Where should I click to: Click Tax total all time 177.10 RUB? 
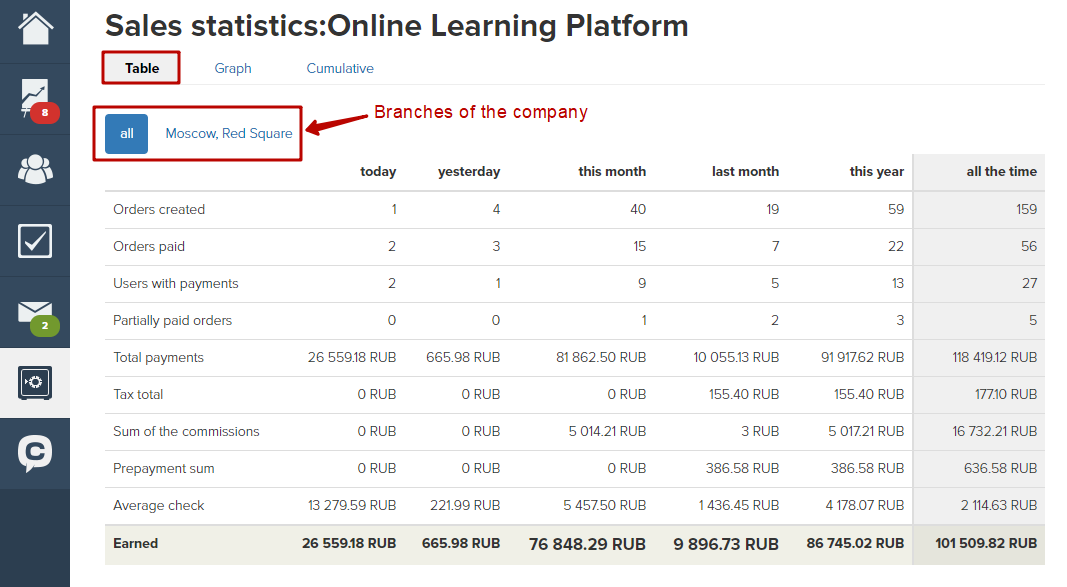1006,395
